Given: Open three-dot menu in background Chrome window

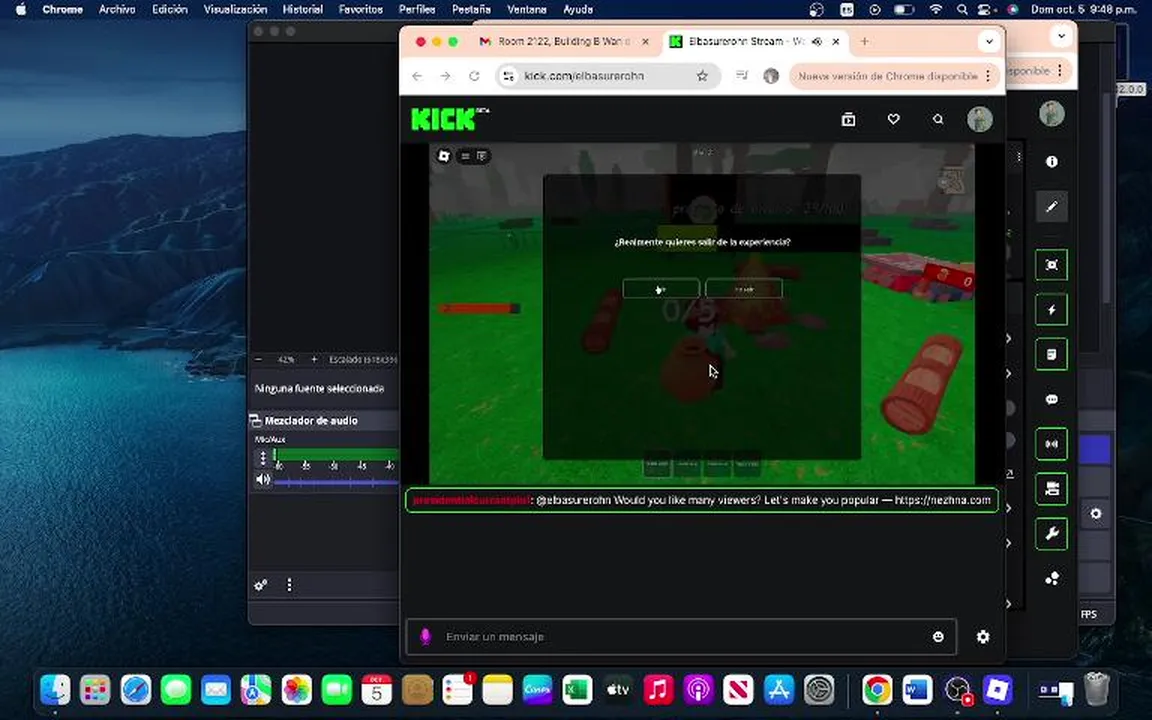Looking at the screenshot, I should tap(1060, 71).
